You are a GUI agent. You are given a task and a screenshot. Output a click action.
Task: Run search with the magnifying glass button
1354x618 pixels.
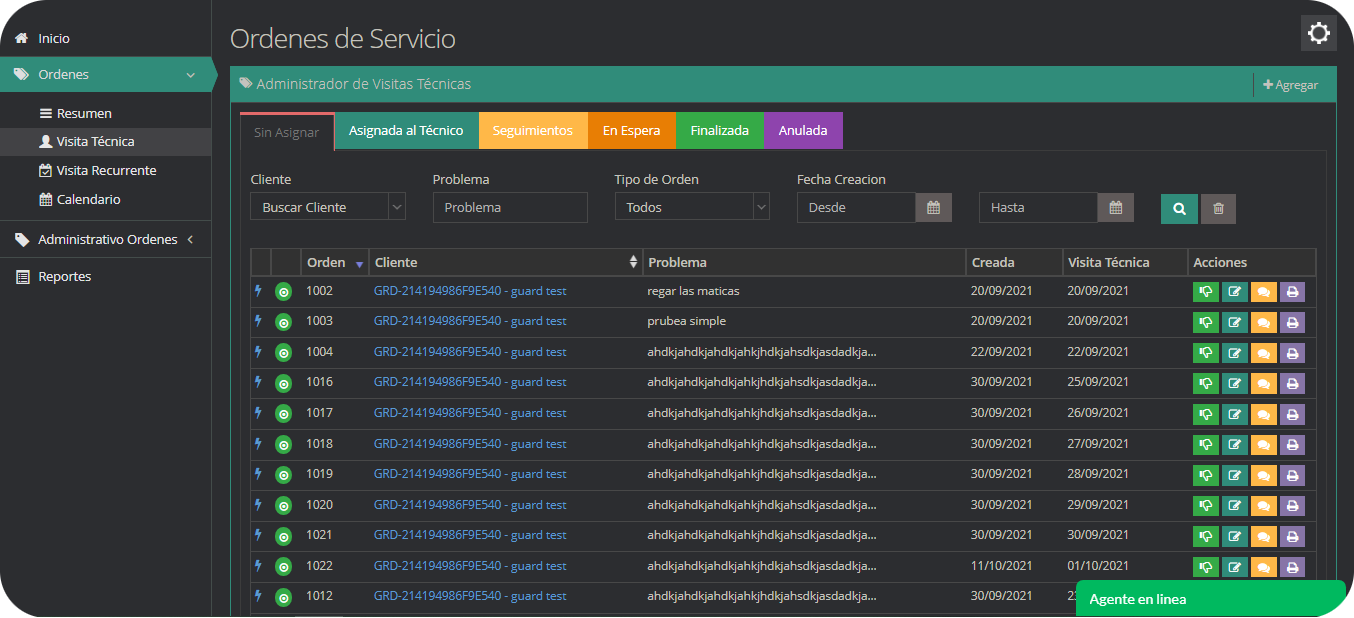coord(1179,208)
